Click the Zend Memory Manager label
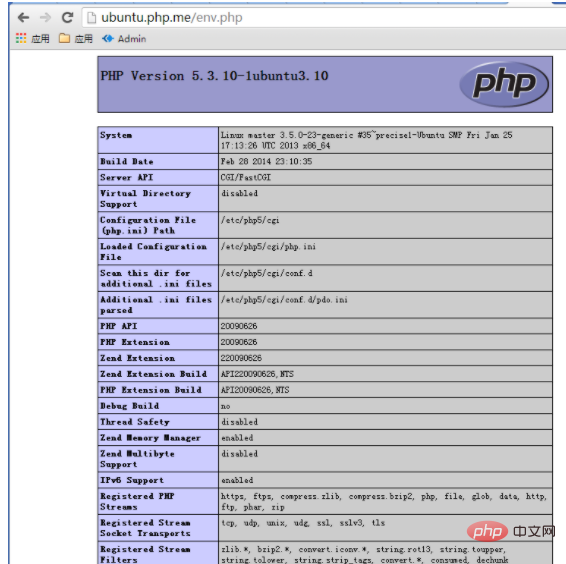 click(x=150, y=438)
